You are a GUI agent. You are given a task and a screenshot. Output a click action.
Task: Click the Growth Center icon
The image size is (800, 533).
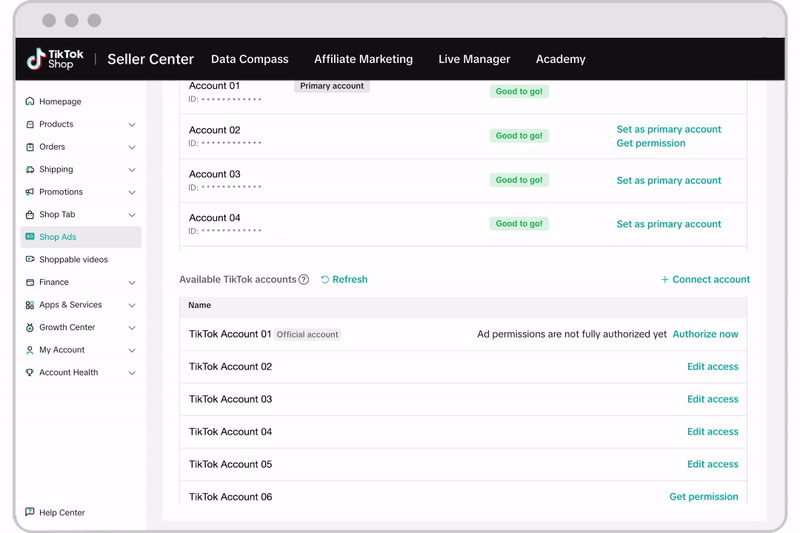(30, 327)
